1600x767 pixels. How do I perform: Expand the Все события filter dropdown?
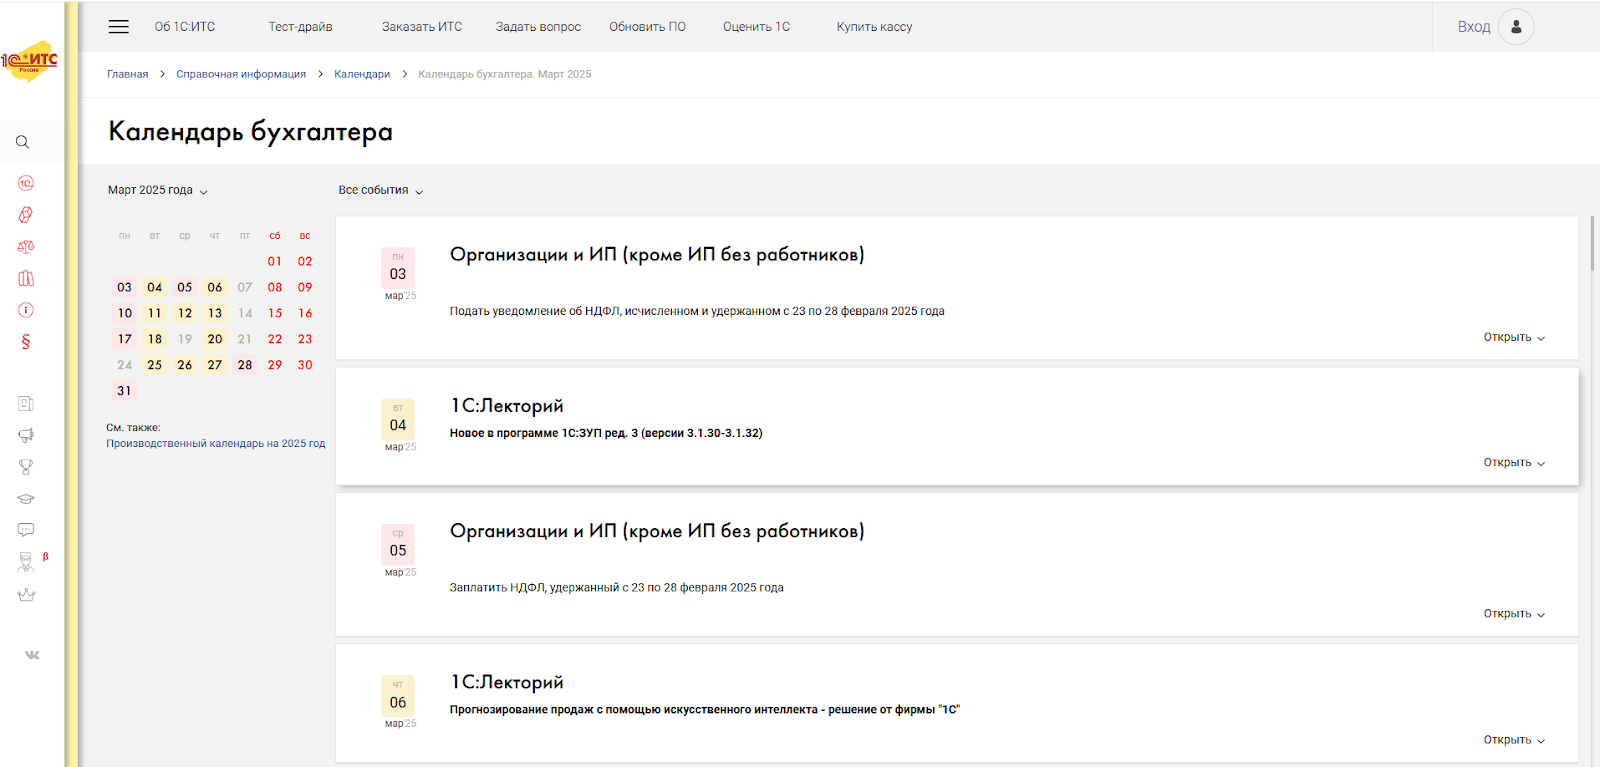381,190
